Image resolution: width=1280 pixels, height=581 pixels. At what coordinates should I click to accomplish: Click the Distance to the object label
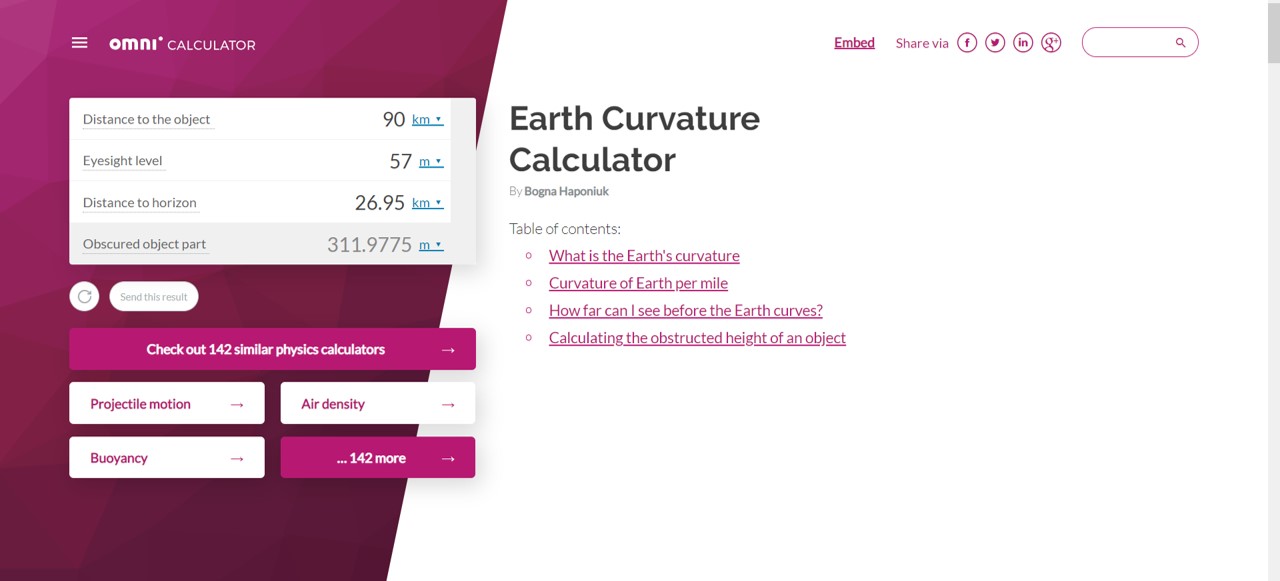click(x=146, y=119)
